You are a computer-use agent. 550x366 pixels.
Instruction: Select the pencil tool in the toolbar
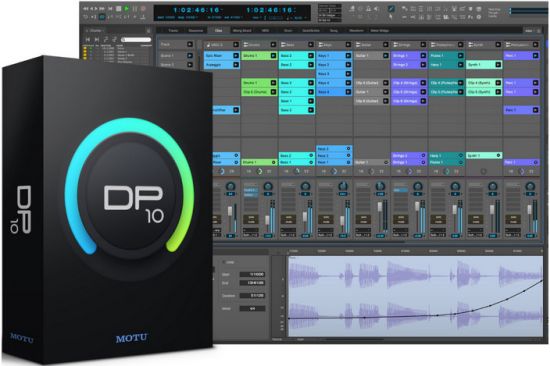tap(391, 8)
